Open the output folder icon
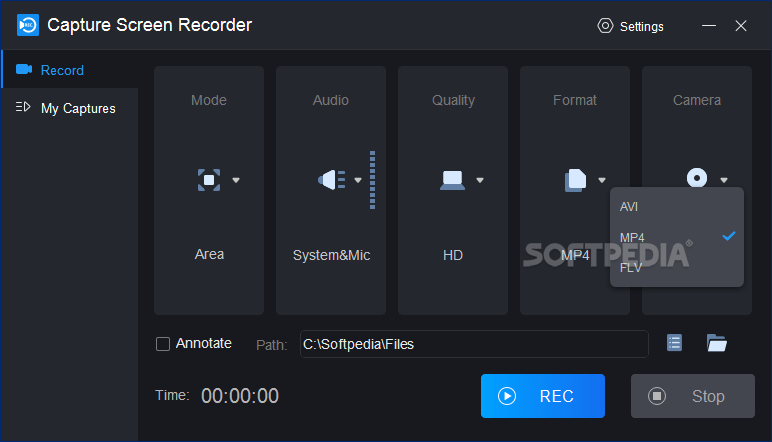Image resolution: width=772 pixels, height=442 pixels. pos(716,343)
